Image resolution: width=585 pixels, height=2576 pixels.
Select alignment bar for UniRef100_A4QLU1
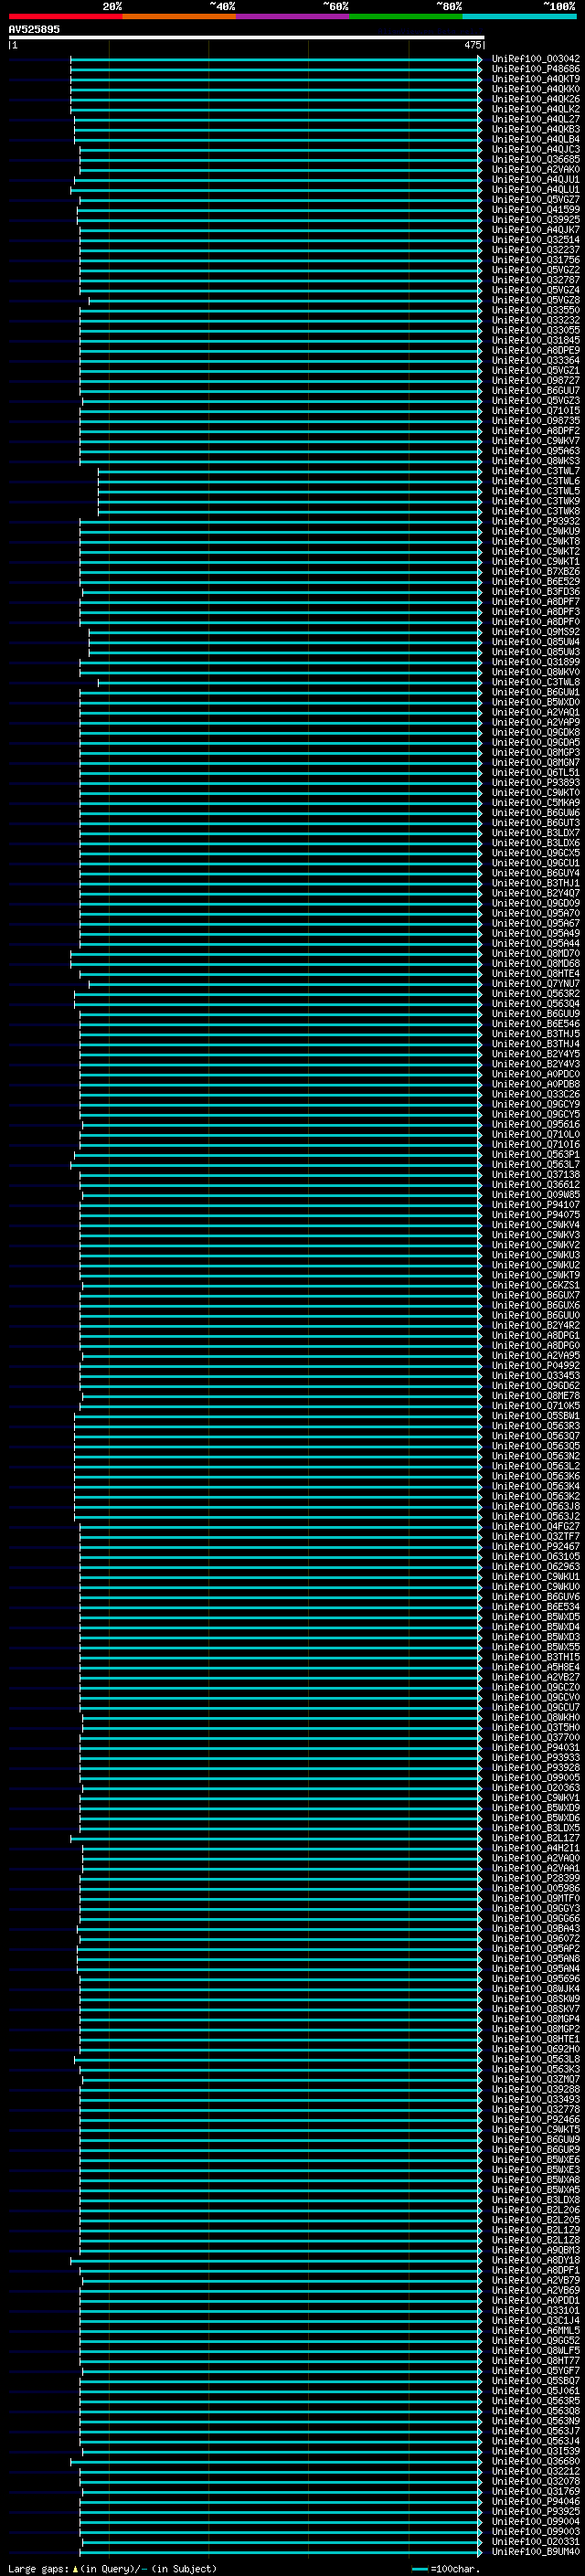pos(276,189)
